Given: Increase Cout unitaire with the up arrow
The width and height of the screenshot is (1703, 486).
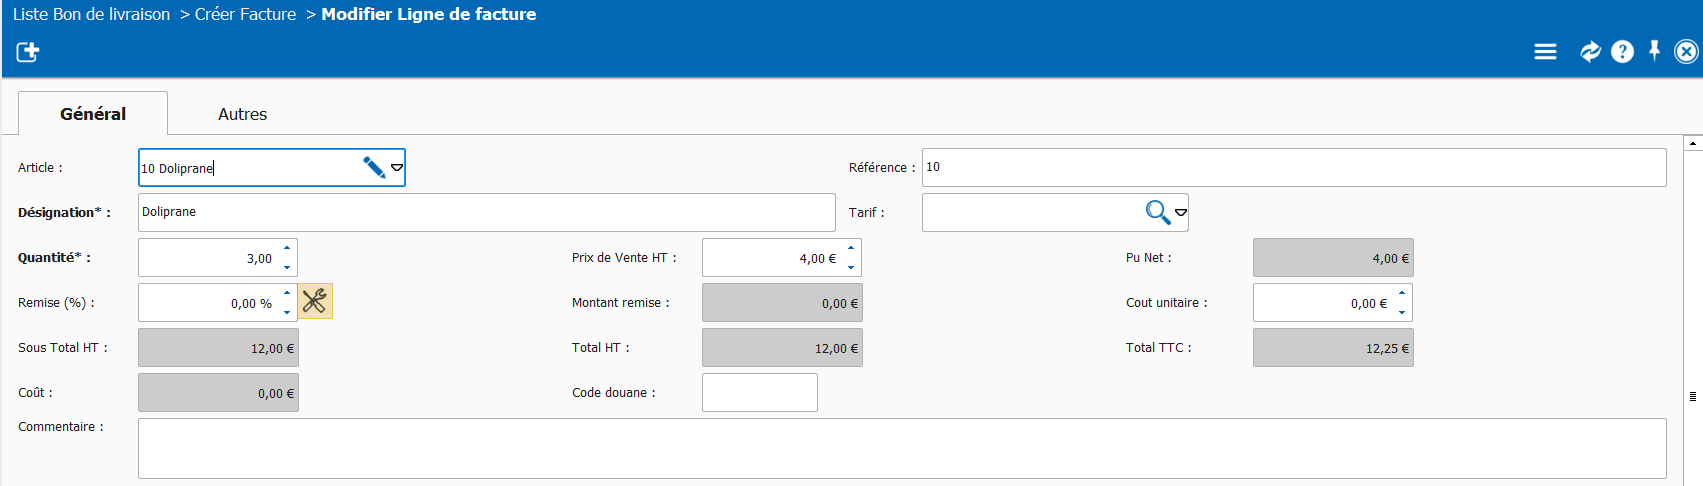Looking at the screenshot, I should point(1402,293).
